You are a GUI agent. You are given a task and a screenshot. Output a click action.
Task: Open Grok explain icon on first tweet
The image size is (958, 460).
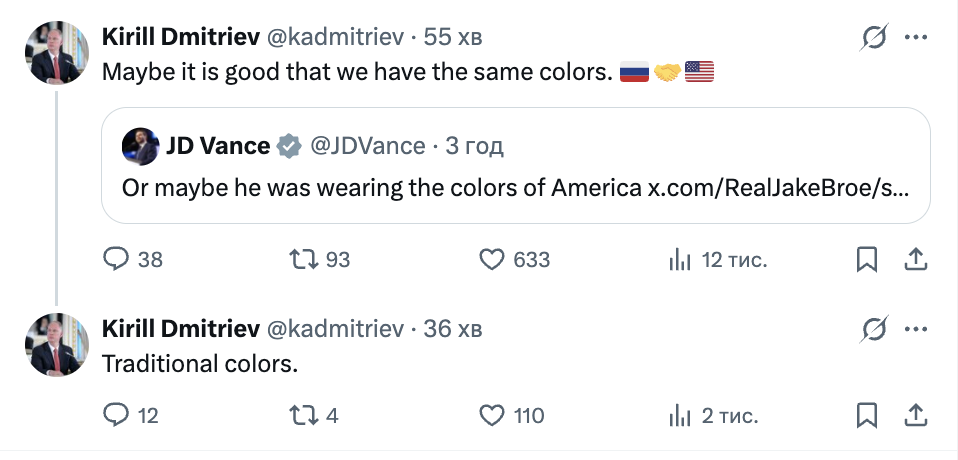pyautogui.click(x=874, y=38)
